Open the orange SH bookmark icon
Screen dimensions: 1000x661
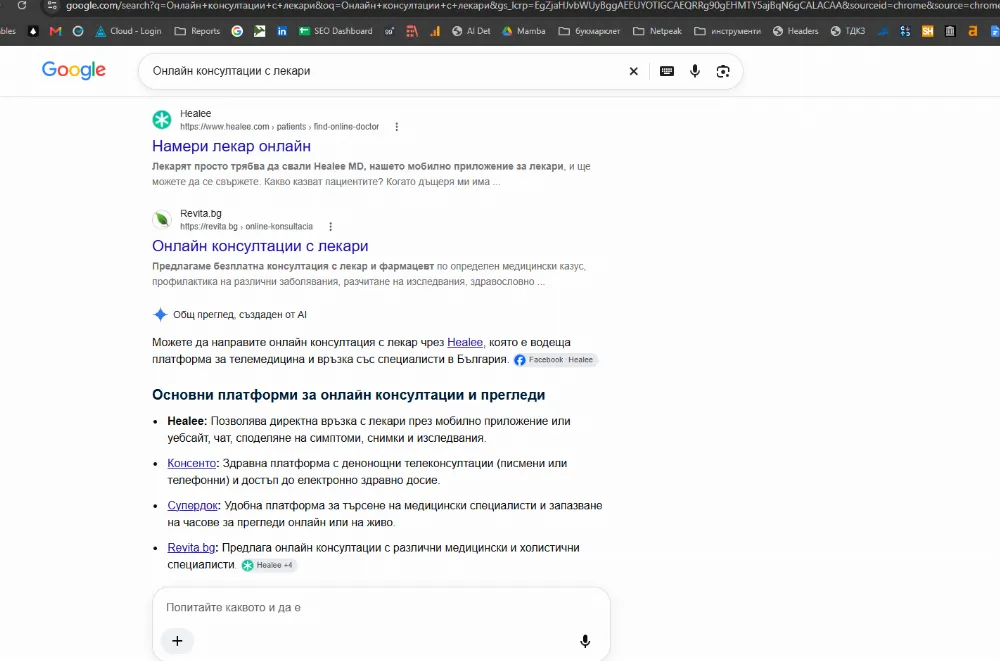927,31
